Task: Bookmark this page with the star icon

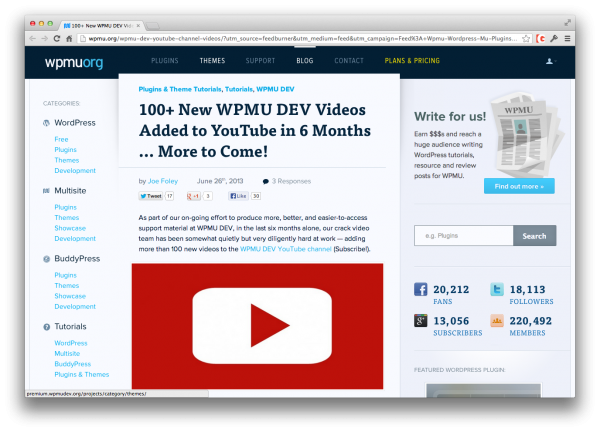Action: point(526,39)
